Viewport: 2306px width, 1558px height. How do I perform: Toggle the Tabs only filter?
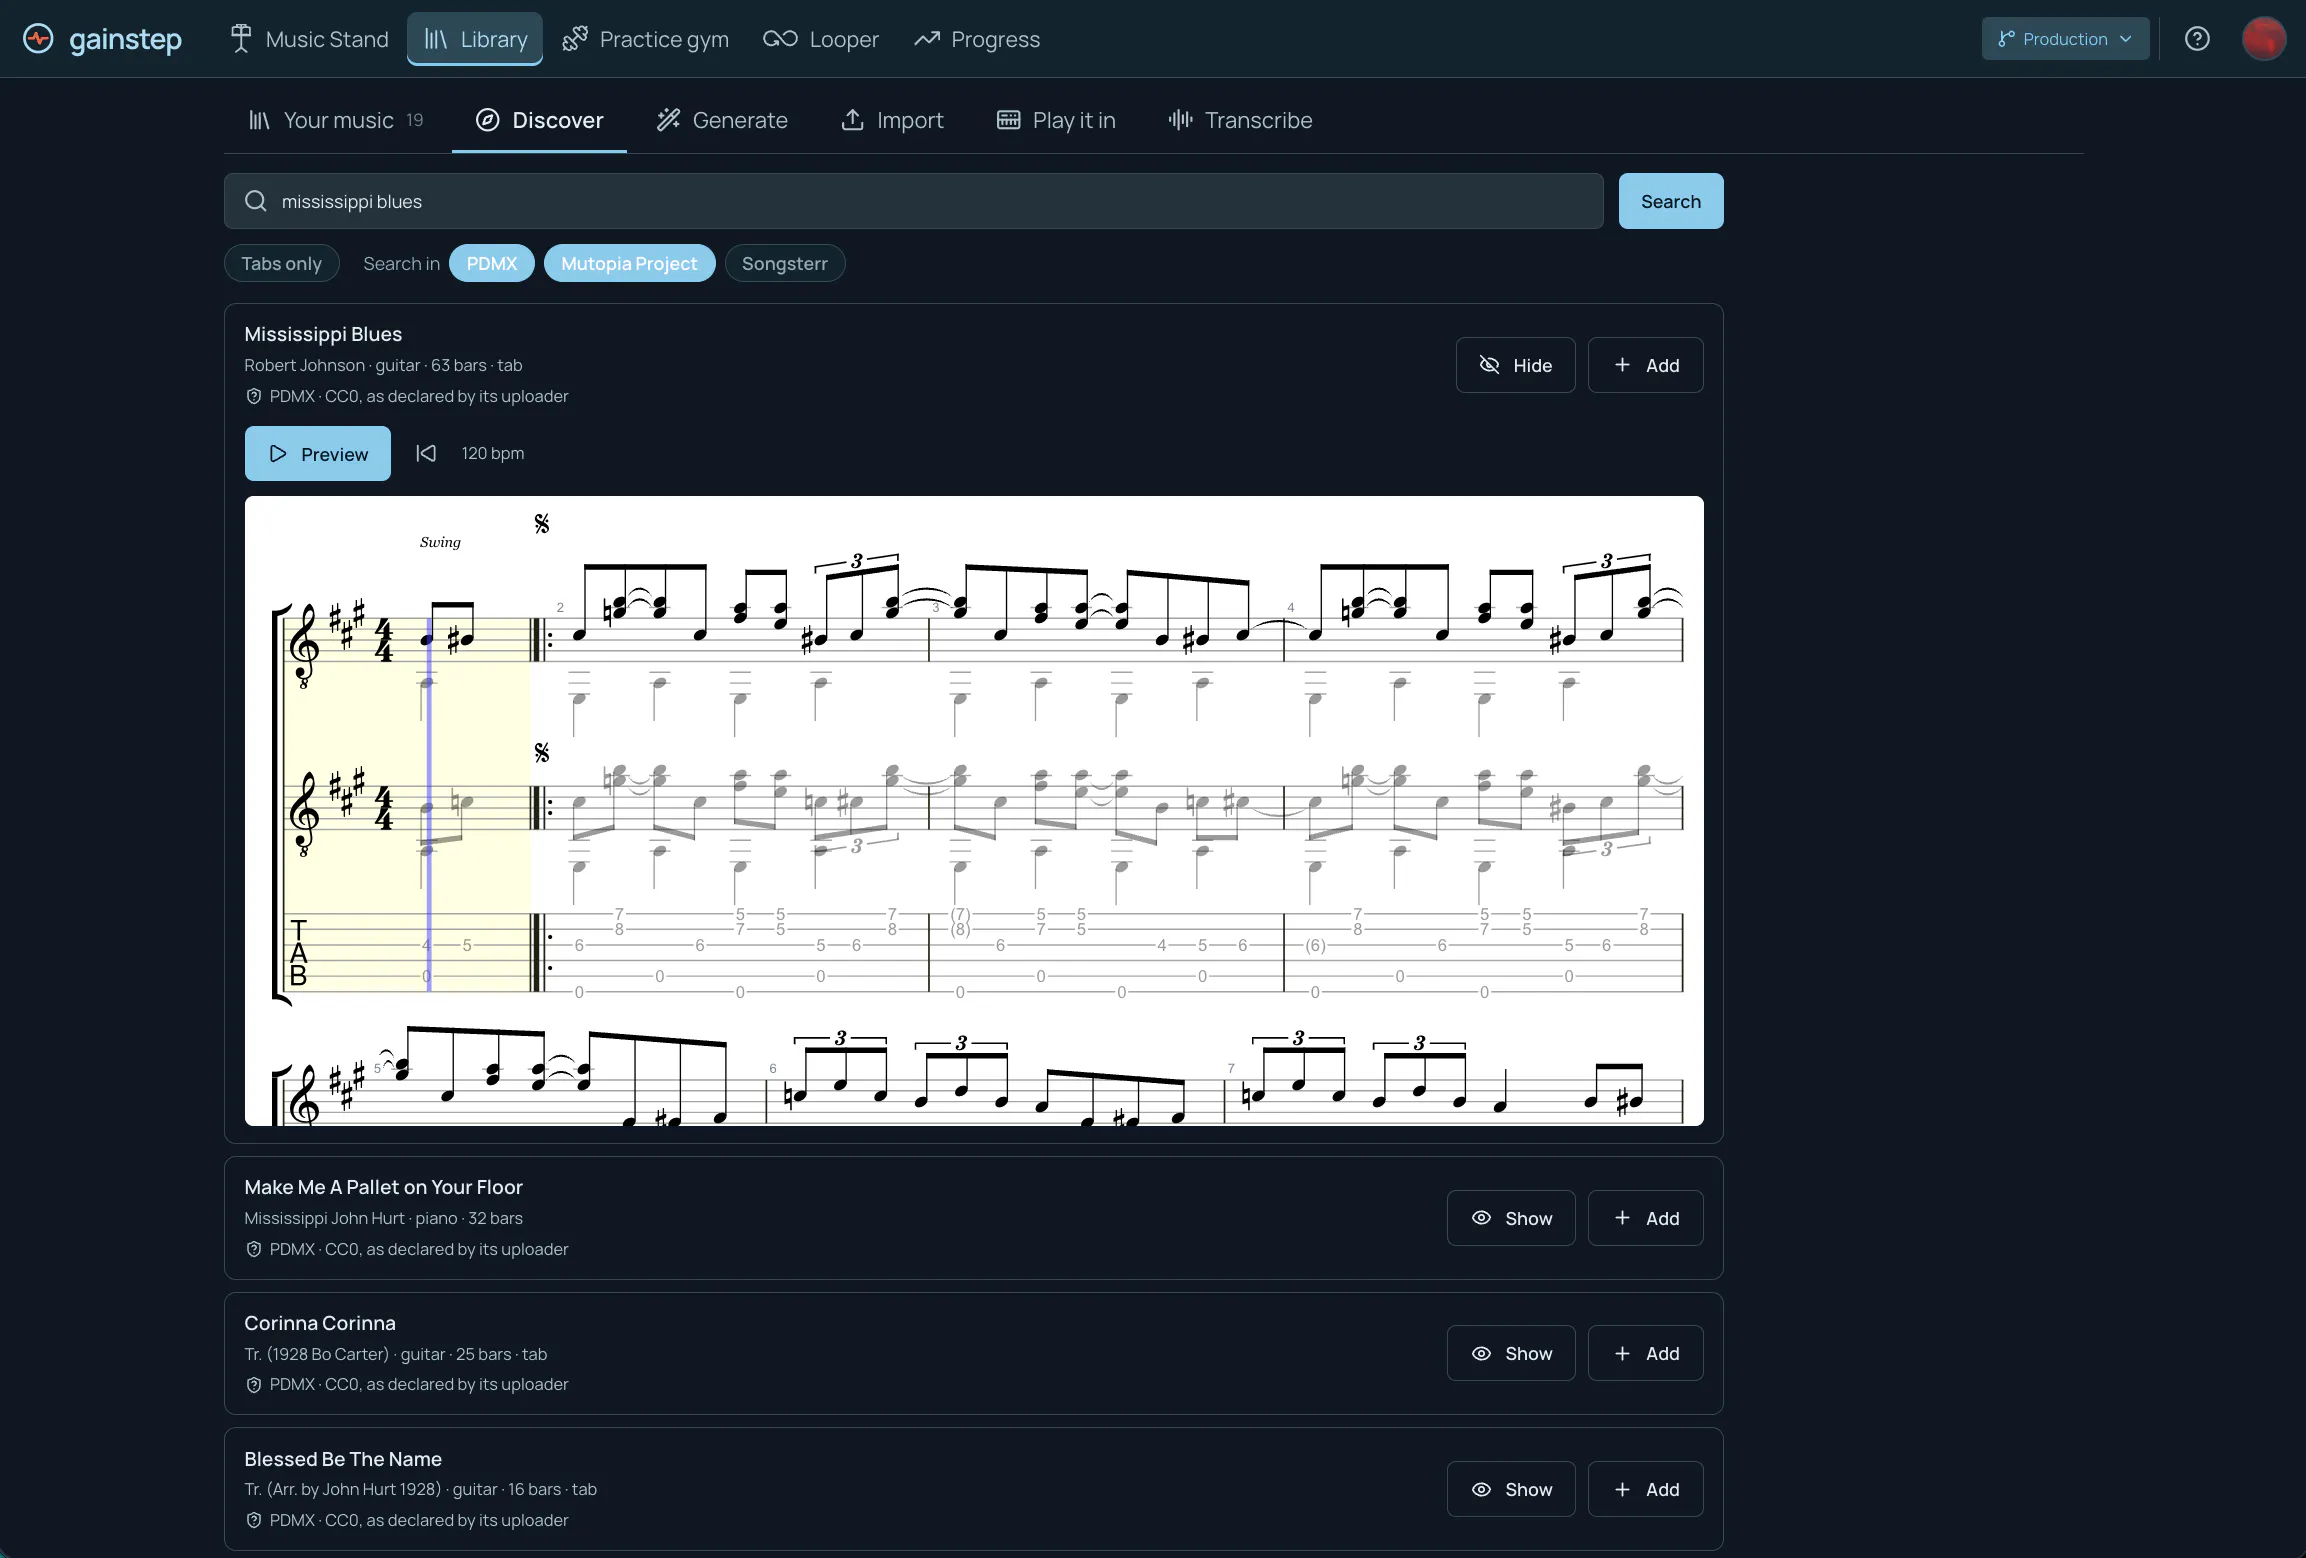coord(281,263)
